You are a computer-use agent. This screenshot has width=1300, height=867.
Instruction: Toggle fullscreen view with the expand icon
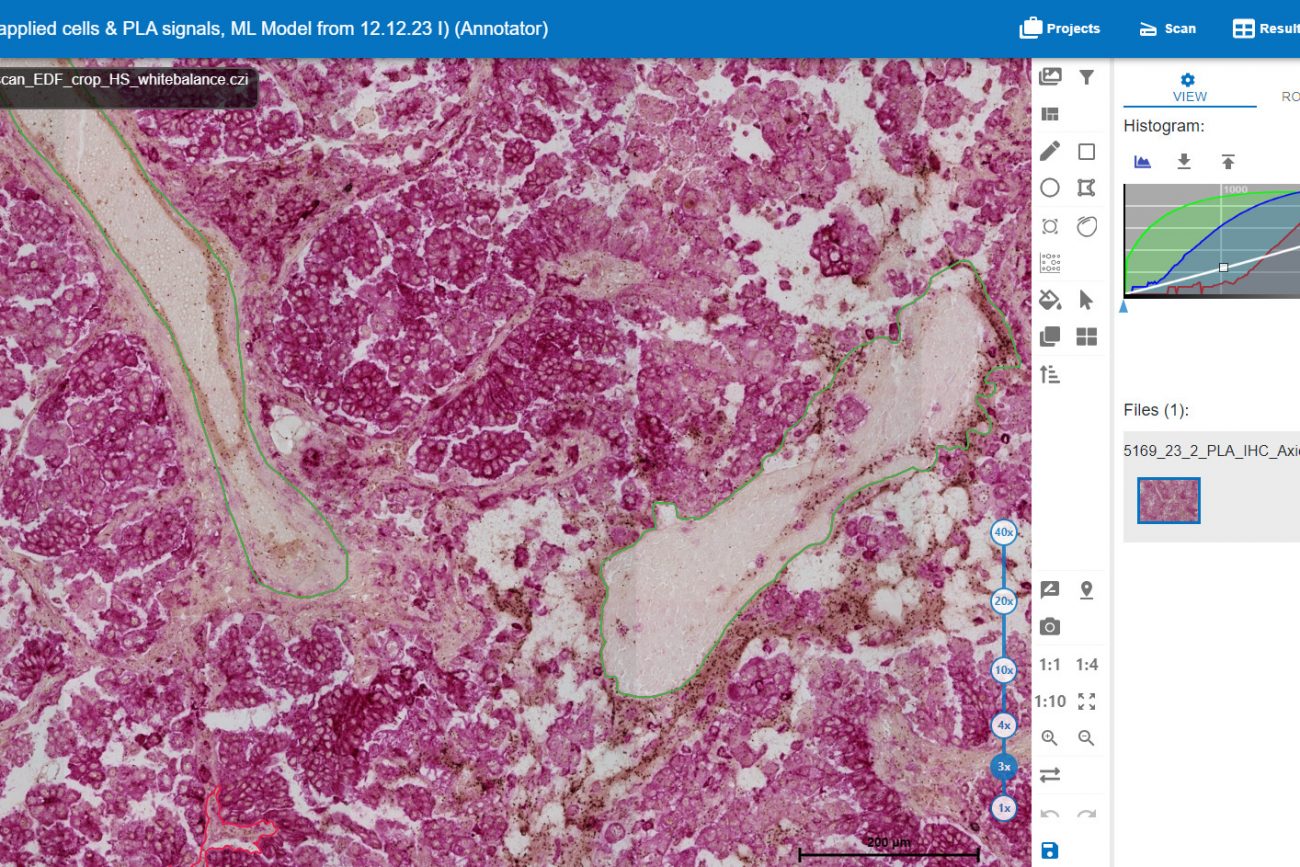(x=1086, y=701)
